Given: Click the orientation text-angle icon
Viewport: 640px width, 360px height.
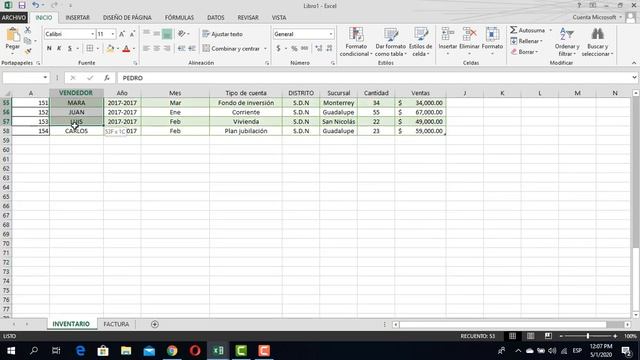Looking at the screenshot, I should coord(182,34).
